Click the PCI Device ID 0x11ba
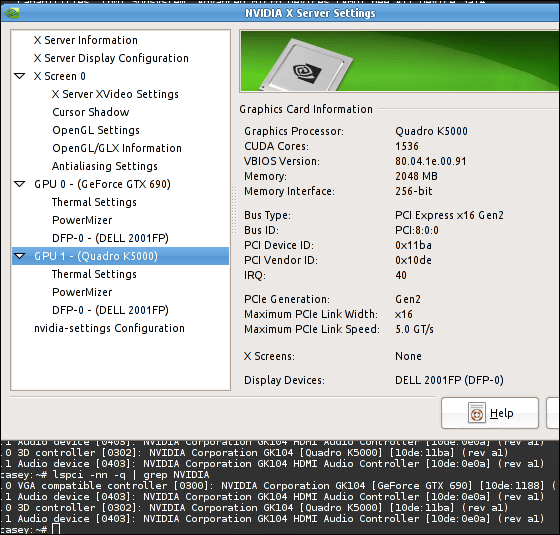Viewport: 560px width, 535px height. tap(413, 245)
